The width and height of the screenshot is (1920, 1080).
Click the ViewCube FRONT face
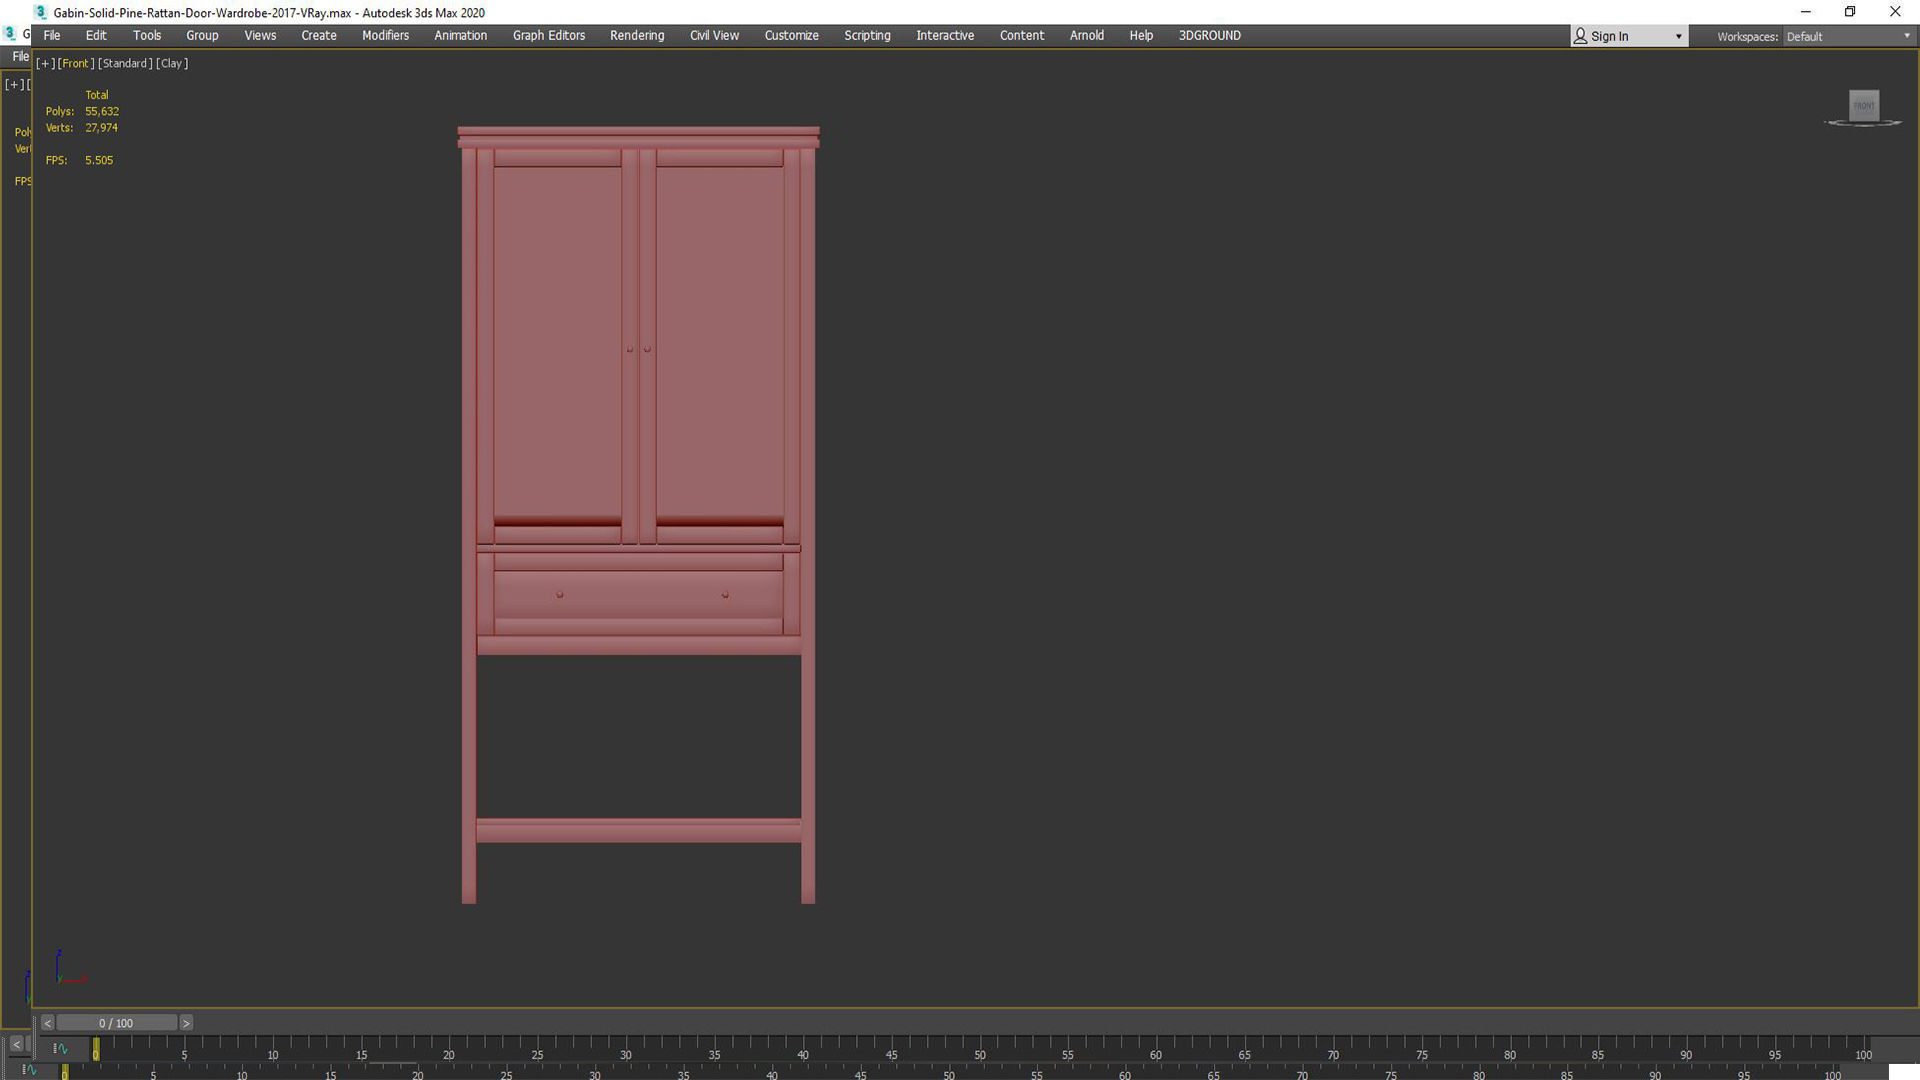(x=1864, y=105)
